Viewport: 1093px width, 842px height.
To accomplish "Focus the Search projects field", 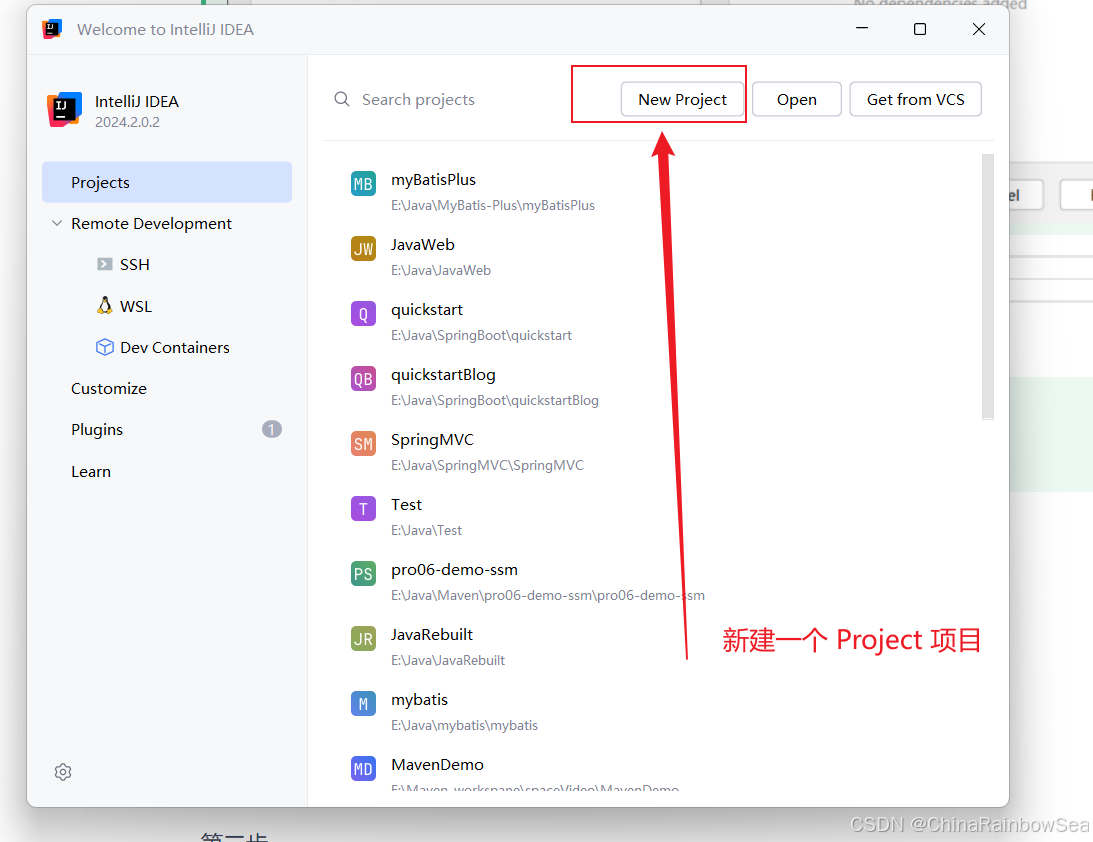I will coord(418,100).
